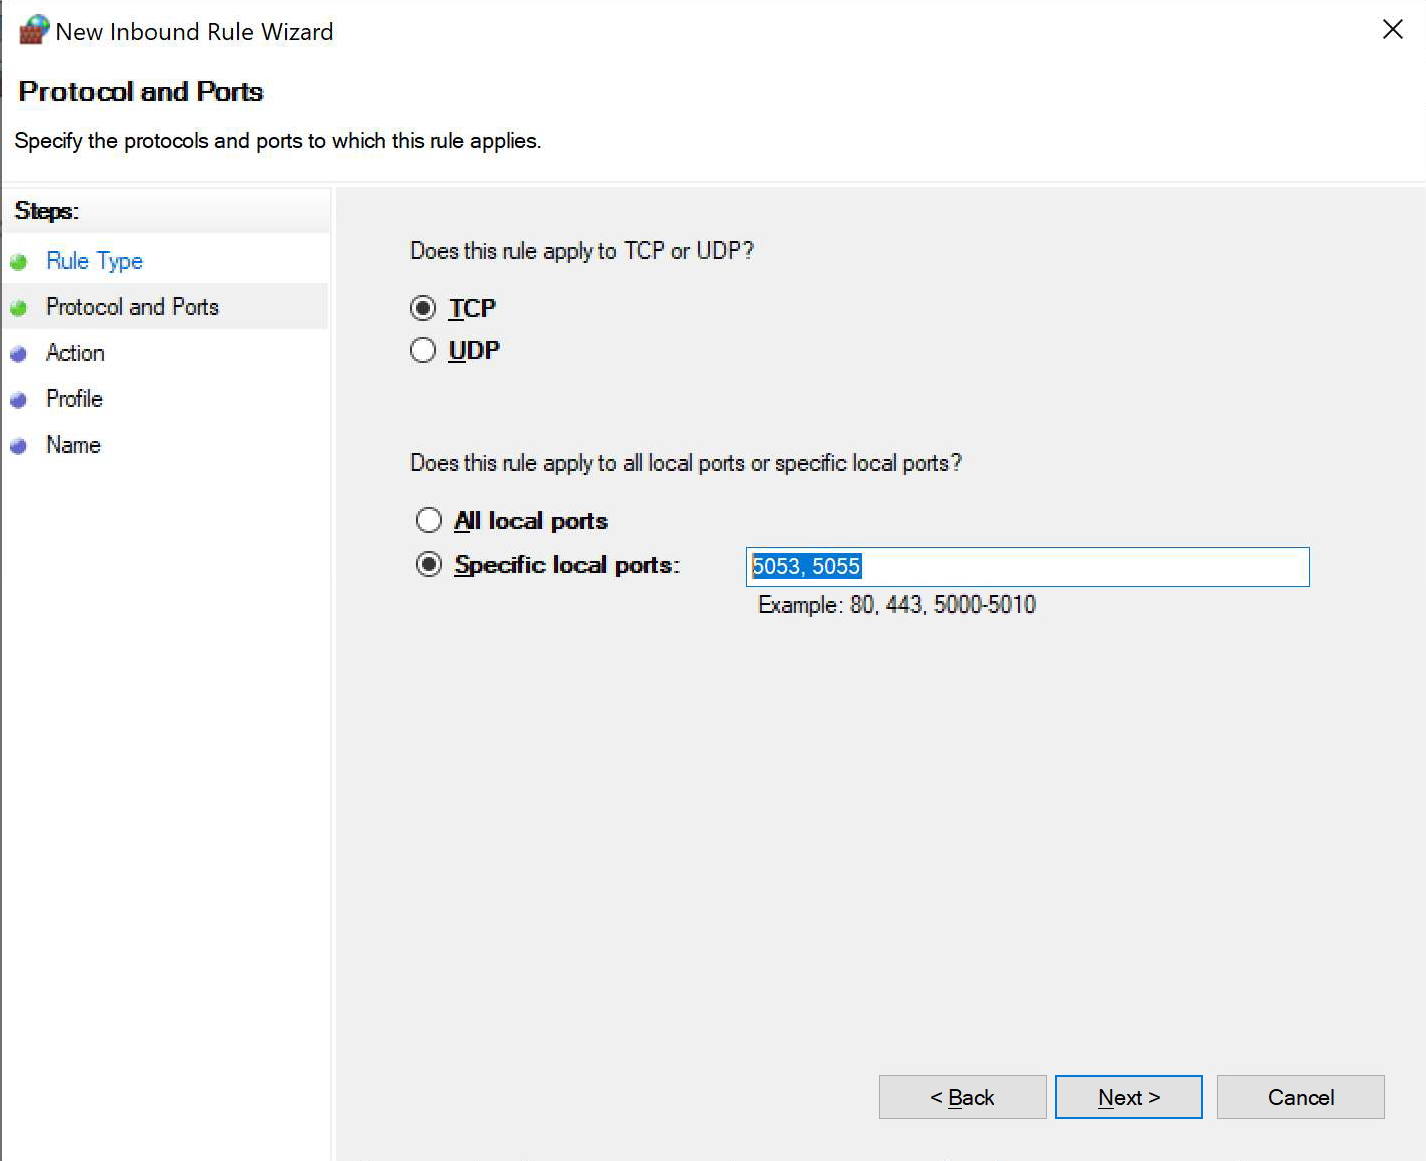This screenshot has height=1161, width=1426.
Task: Click blue bullet beside Profile step
Action: coord(18,400)
